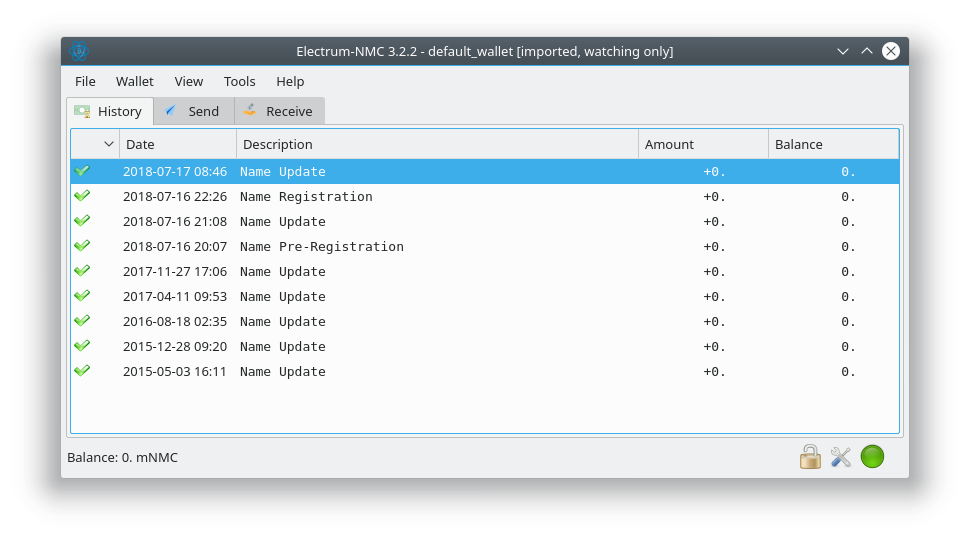Close the Electrum-NMC window

pyautogui.click(x=891, y=51)
